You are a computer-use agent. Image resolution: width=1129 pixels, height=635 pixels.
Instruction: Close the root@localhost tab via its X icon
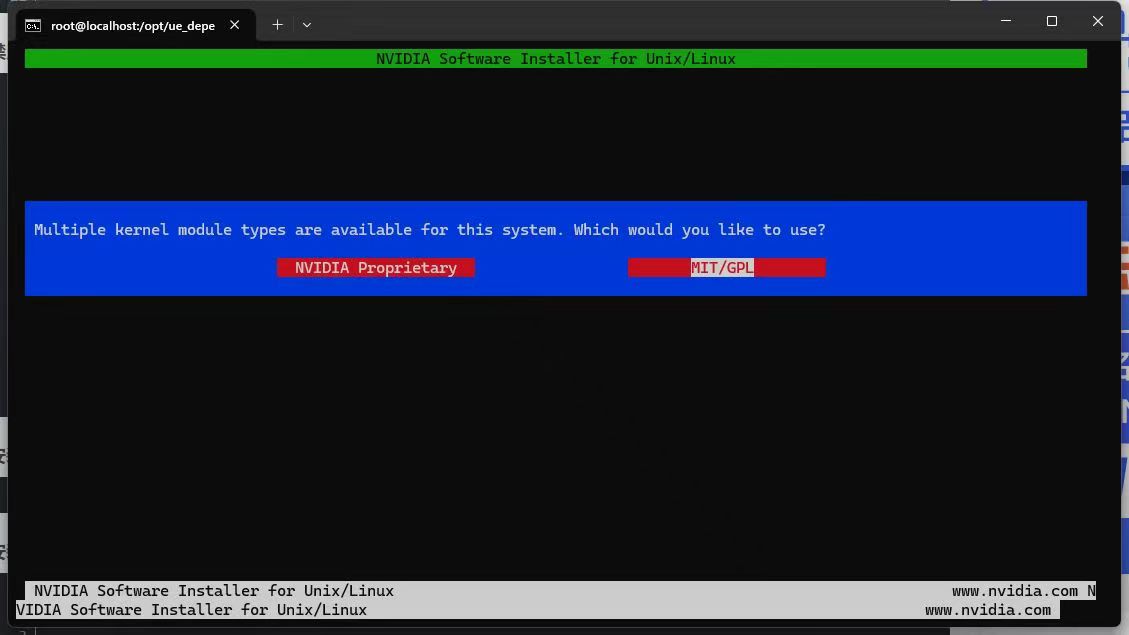coord(234,25)
